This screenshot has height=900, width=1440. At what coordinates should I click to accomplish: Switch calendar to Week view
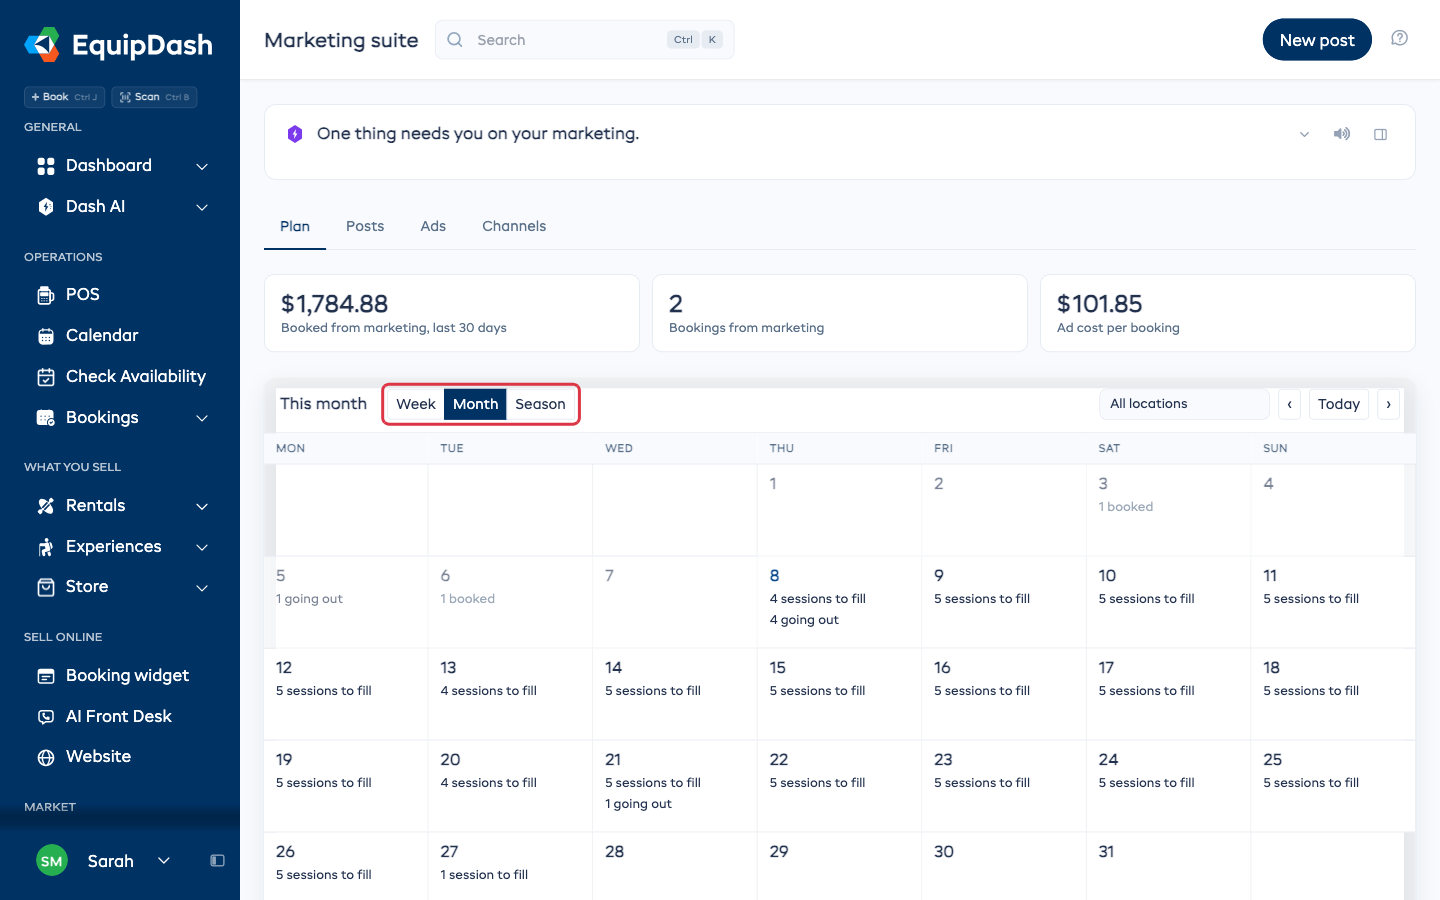416,404
